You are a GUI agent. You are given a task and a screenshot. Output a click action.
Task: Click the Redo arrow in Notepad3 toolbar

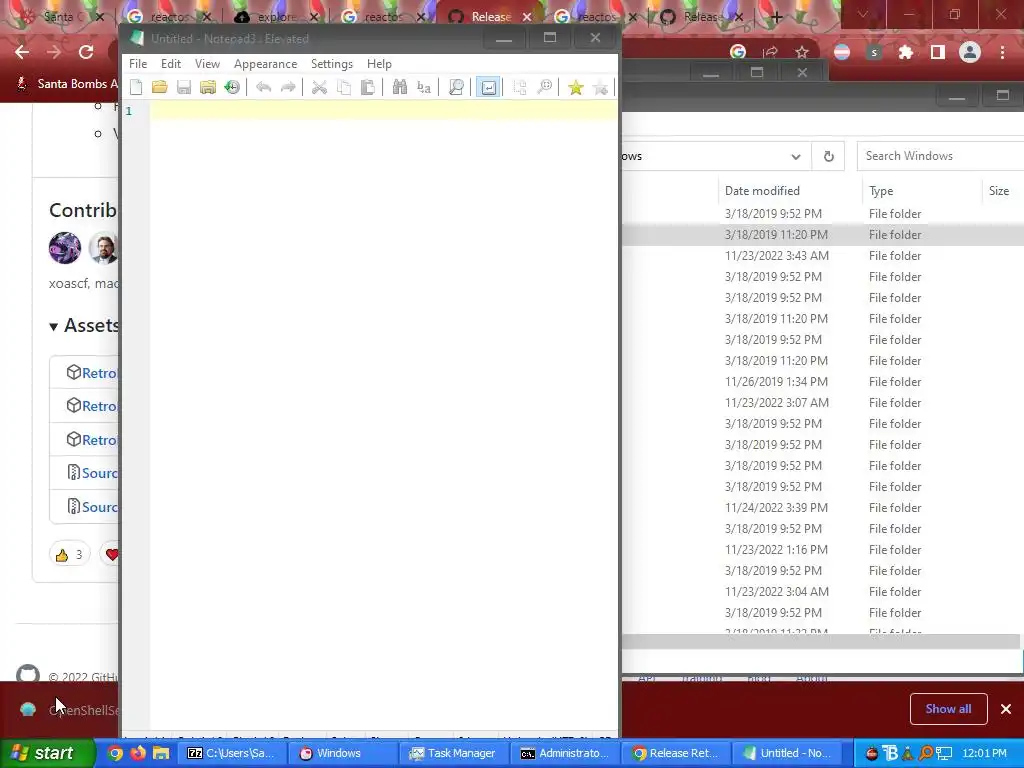click(x=287, y=87)
